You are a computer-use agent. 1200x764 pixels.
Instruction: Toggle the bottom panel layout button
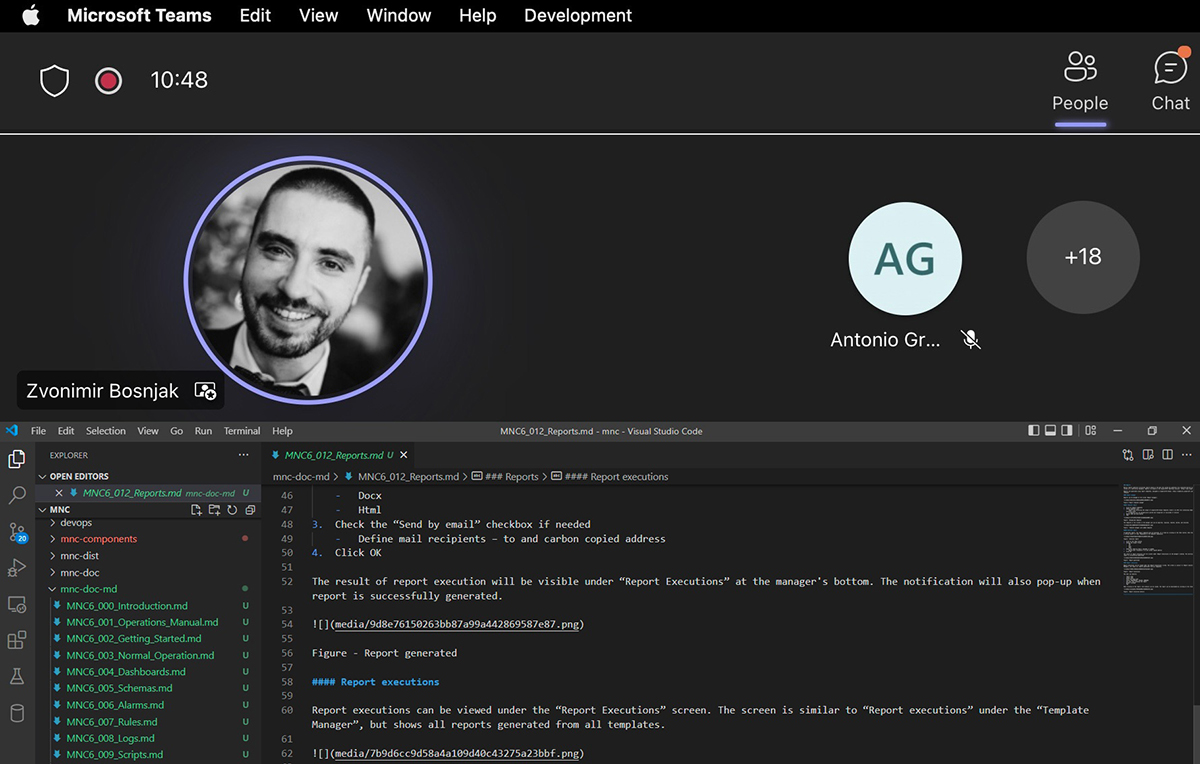point(1050,431)
